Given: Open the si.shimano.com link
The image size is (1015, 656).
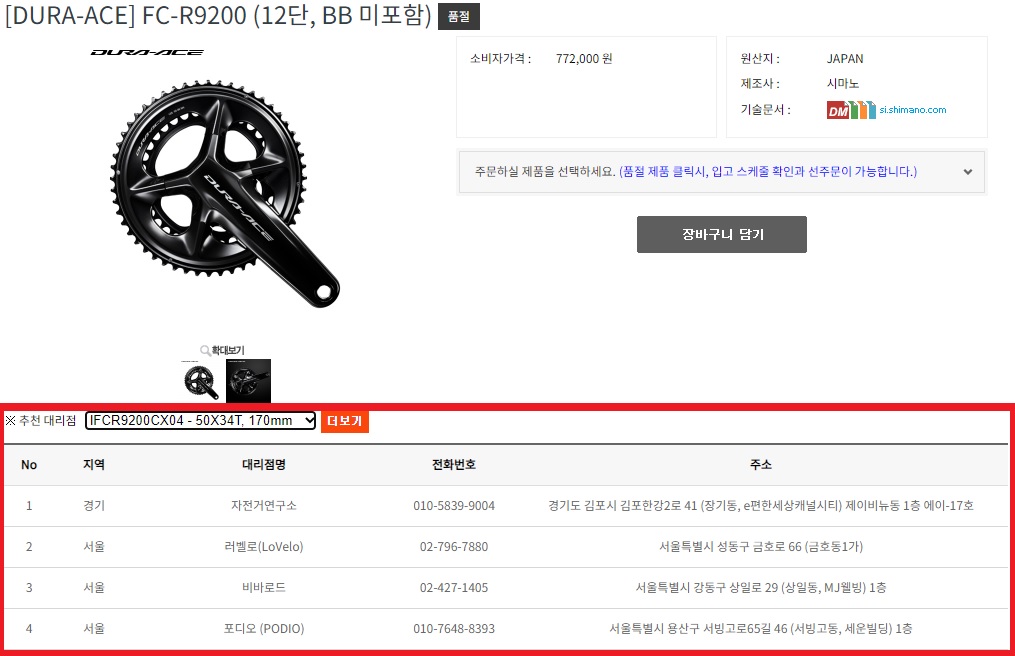Looking at the screenshot, I should pyautogui.click(x=913, y=109).
